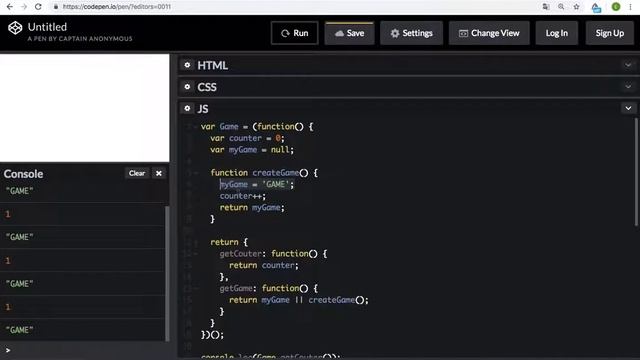Click the Sign Up button
Viewport: 640px width, 360px height.
pyautogui.click(x=609, y=33)
